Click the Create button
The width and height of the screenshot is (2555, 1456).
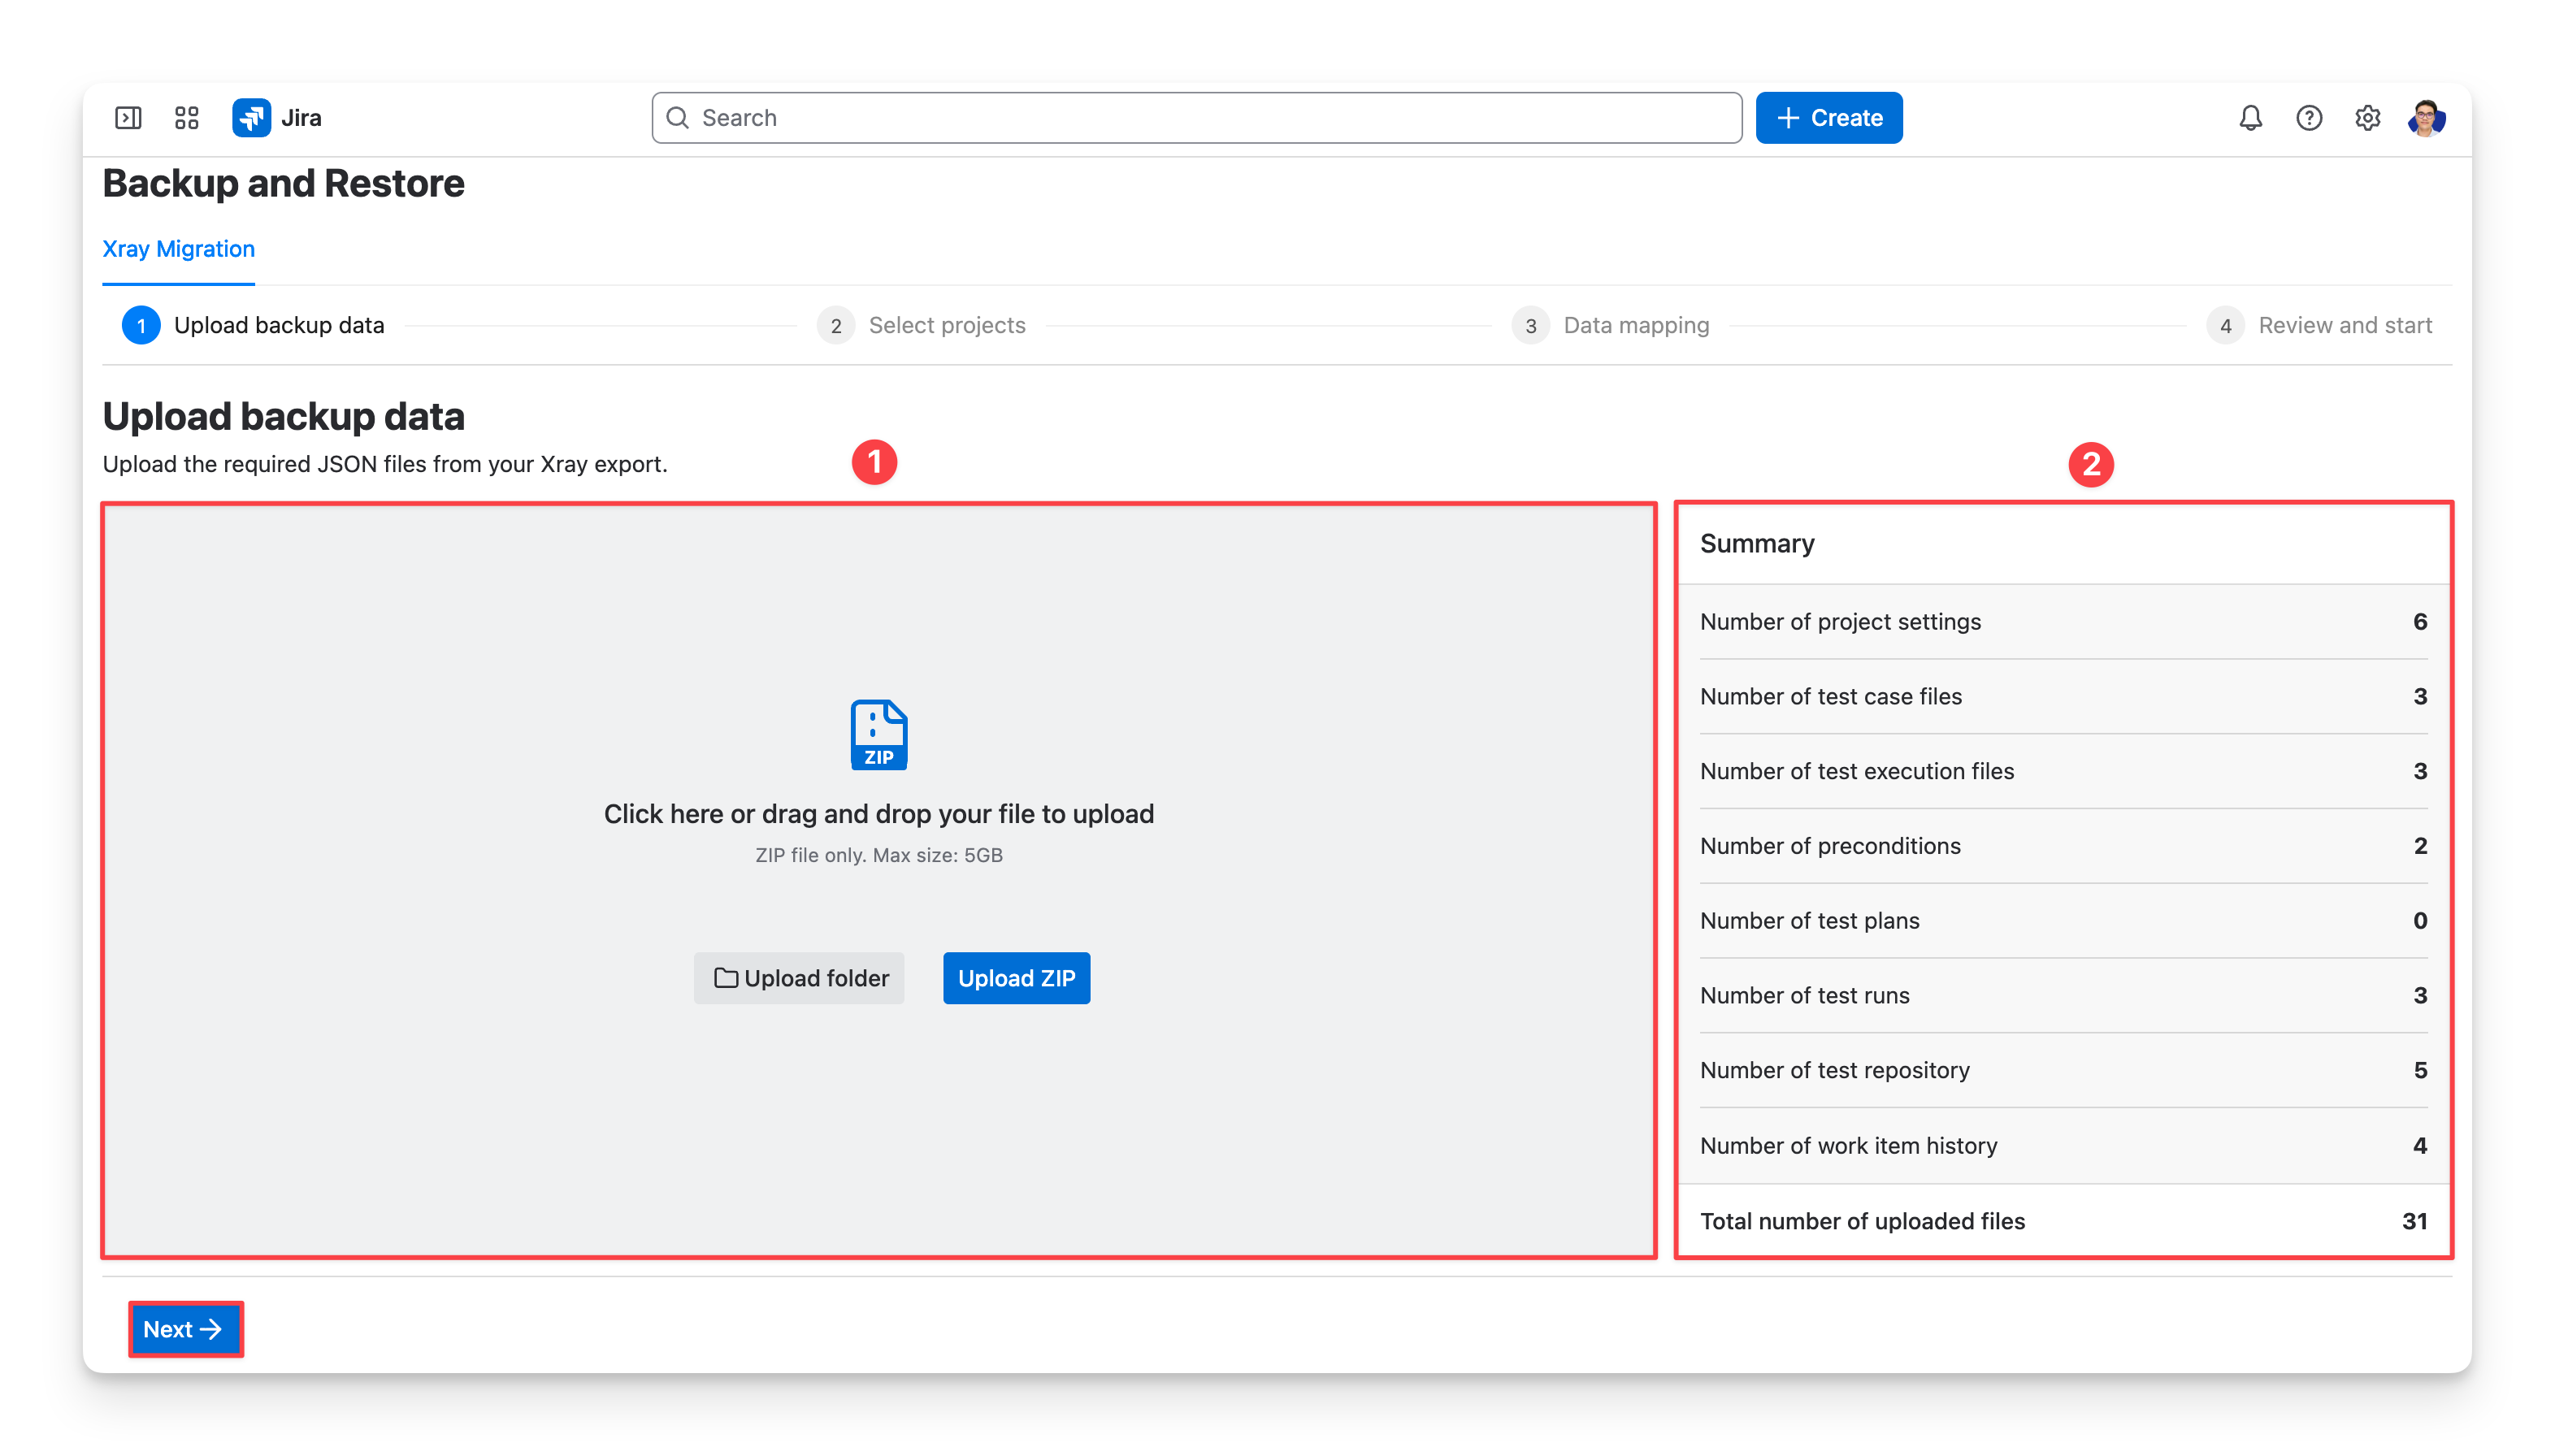point(1829,118)
